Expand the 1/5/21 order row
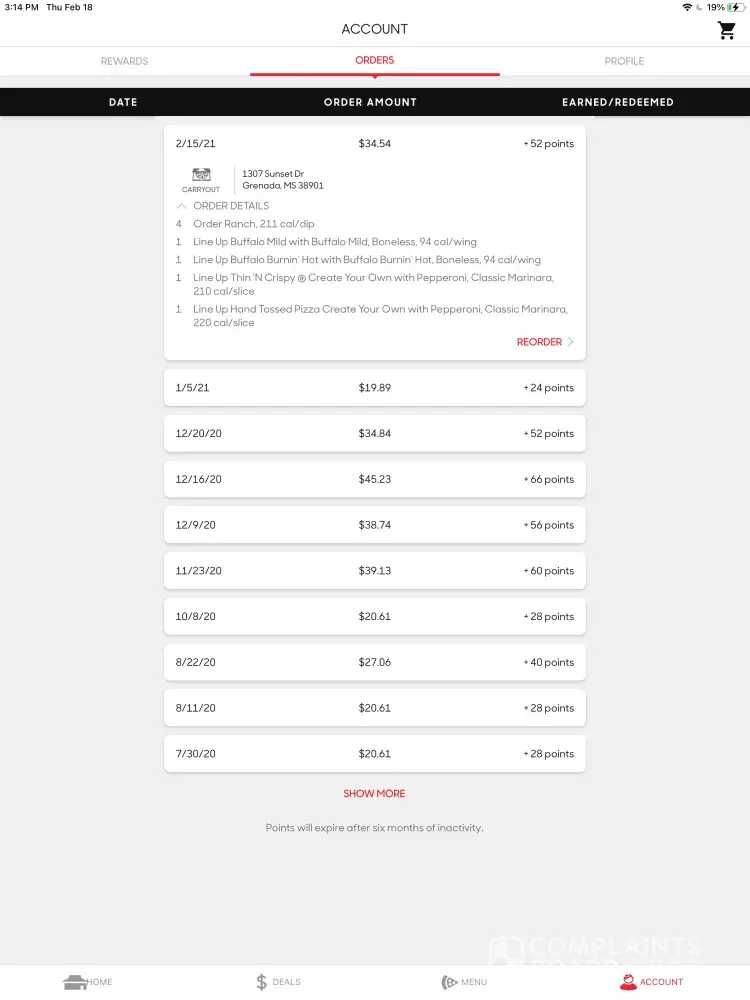The image size is (750, 1000). 374,388
